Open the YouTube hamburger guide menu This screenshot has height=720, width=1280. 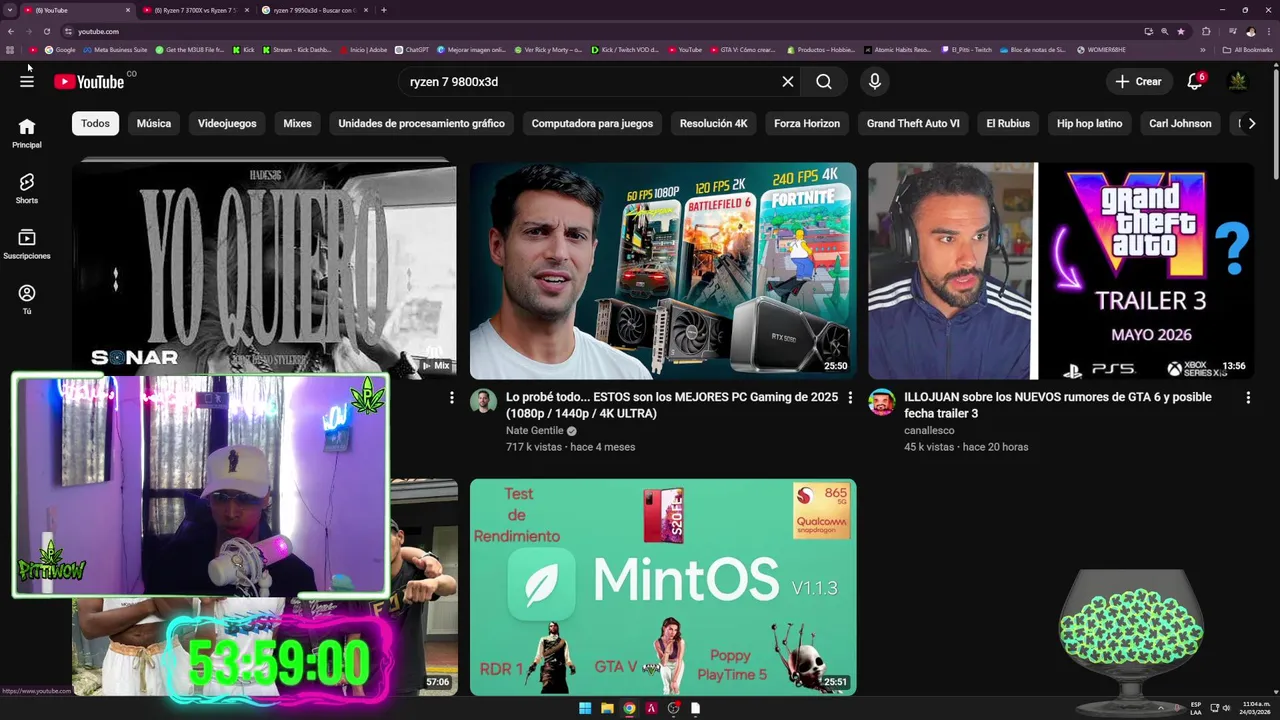[27, 81]
